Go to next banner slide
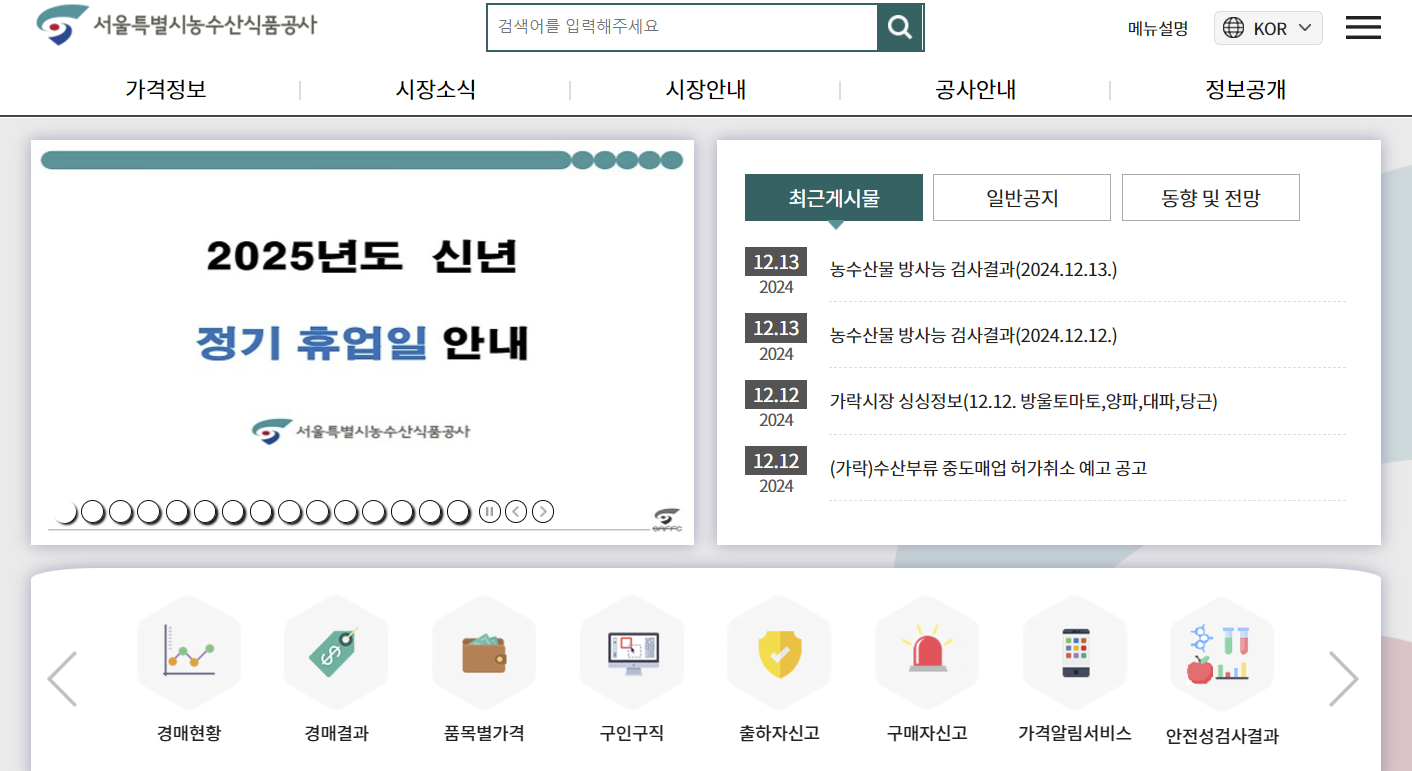Screen dimensions: 1412x771 543,512
